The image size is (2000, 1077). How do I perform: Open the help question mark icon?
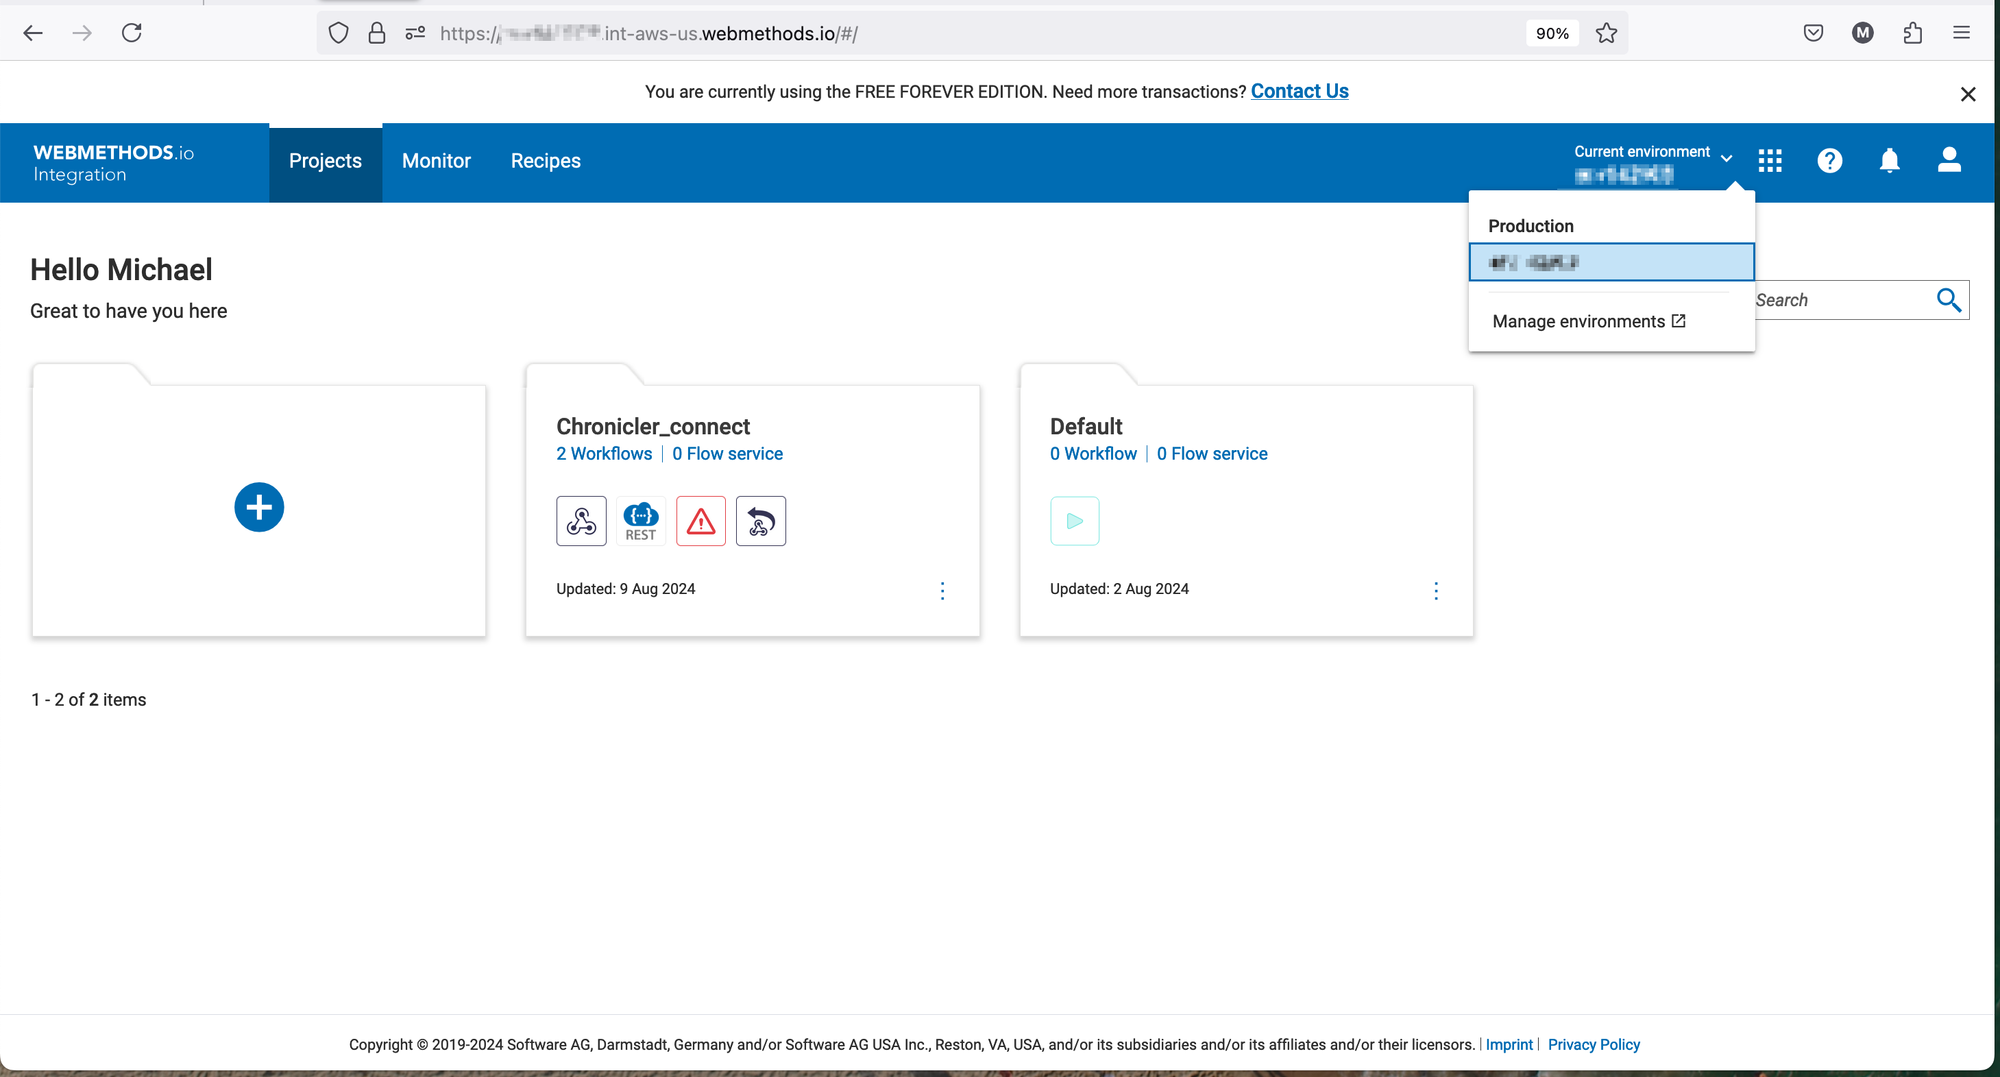(1829, 161)
